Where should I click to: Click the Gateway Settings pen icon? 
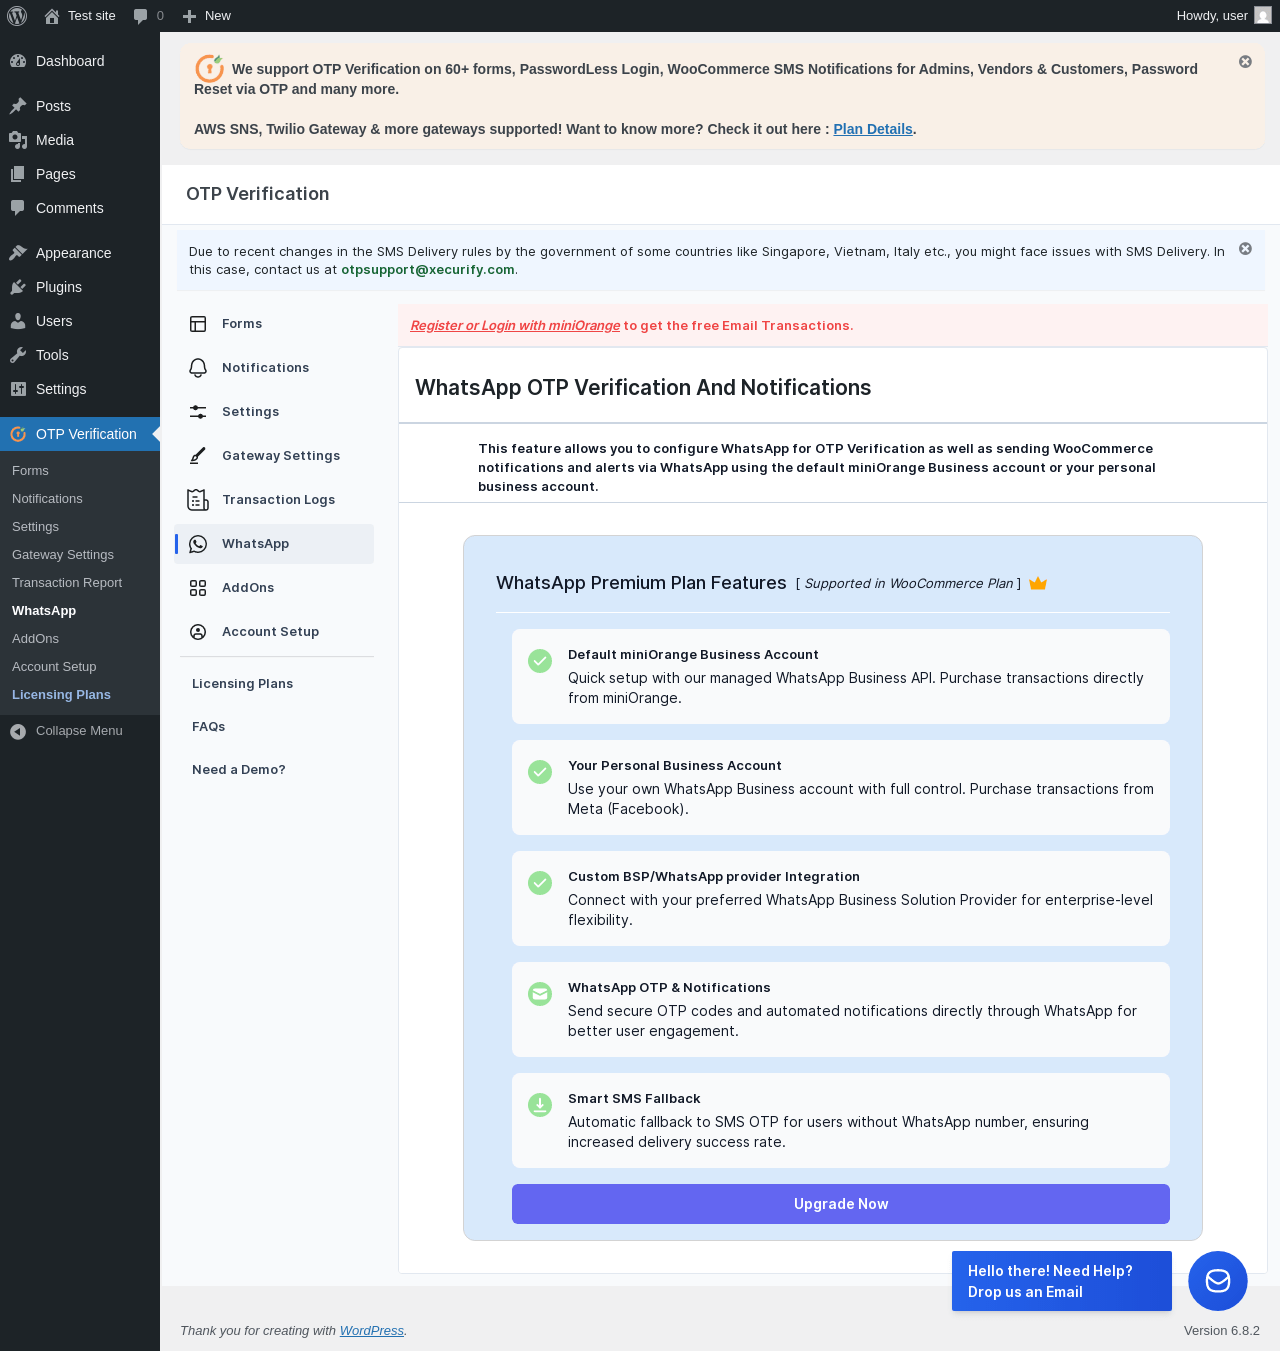click(198, 456)
